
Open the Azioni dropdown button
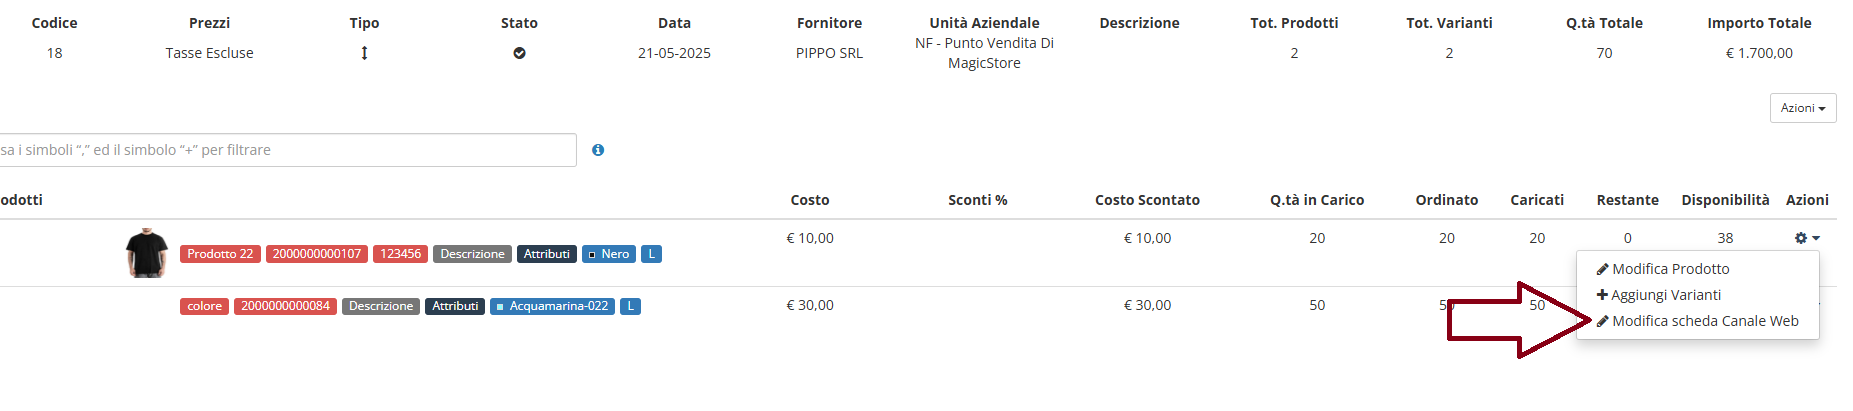click(1803, 108)
